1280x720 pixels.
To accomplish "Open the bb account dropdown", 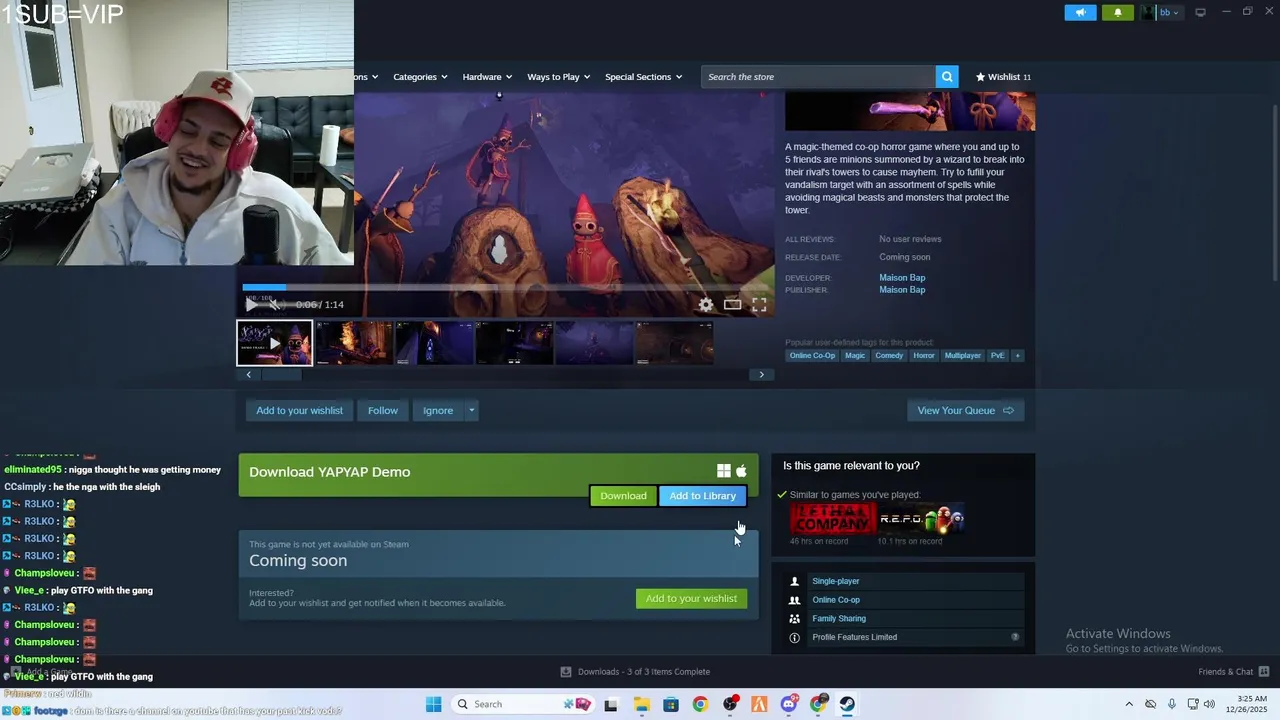I will (x=1162, y=13).
